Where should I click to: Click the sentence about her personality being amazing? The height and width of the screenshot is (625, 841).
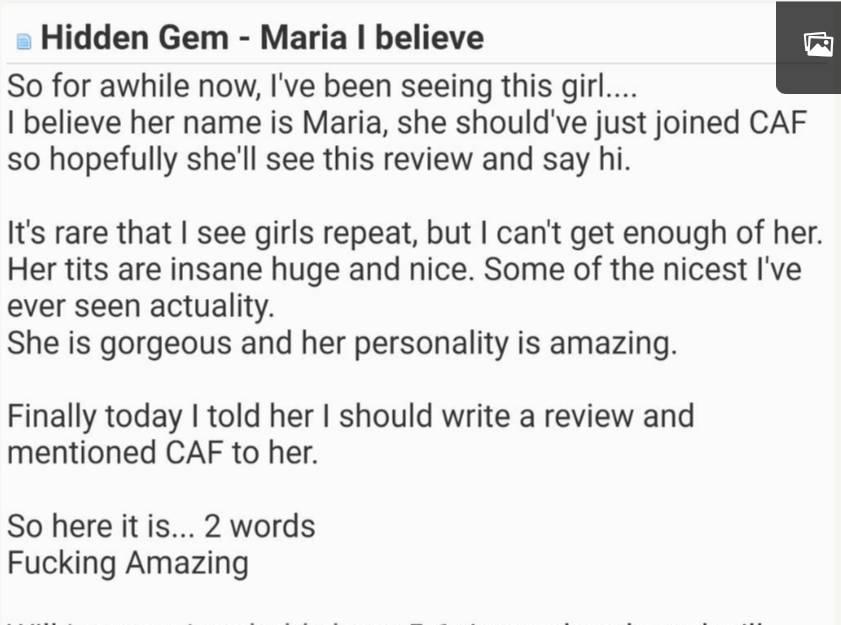click(x=342, y=343)
